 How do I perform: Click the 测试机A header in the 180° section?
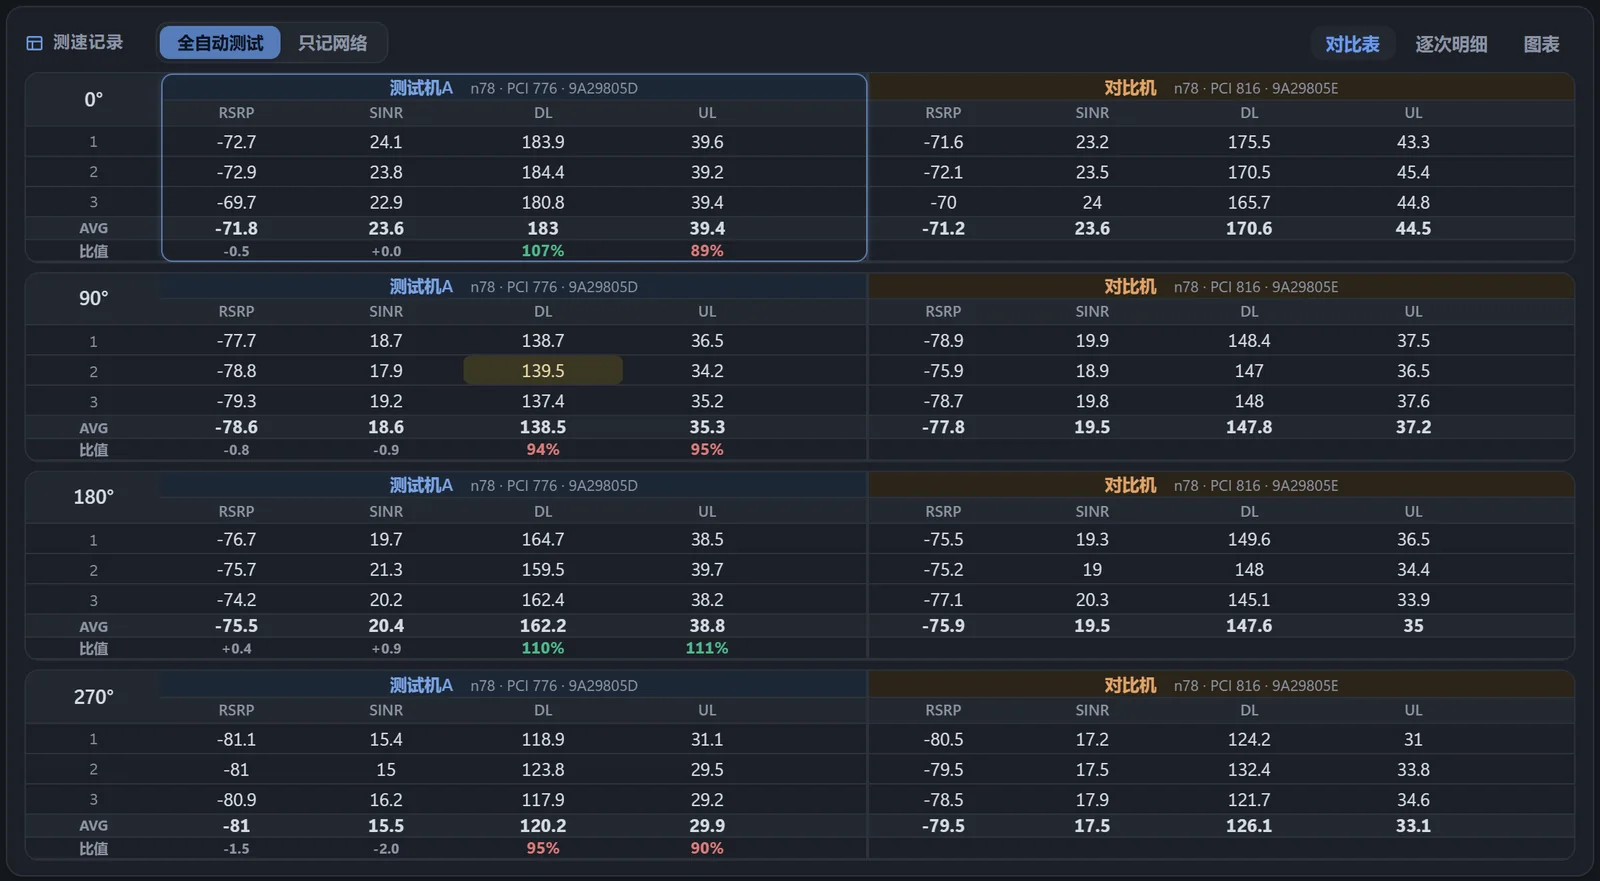[421, 486]
